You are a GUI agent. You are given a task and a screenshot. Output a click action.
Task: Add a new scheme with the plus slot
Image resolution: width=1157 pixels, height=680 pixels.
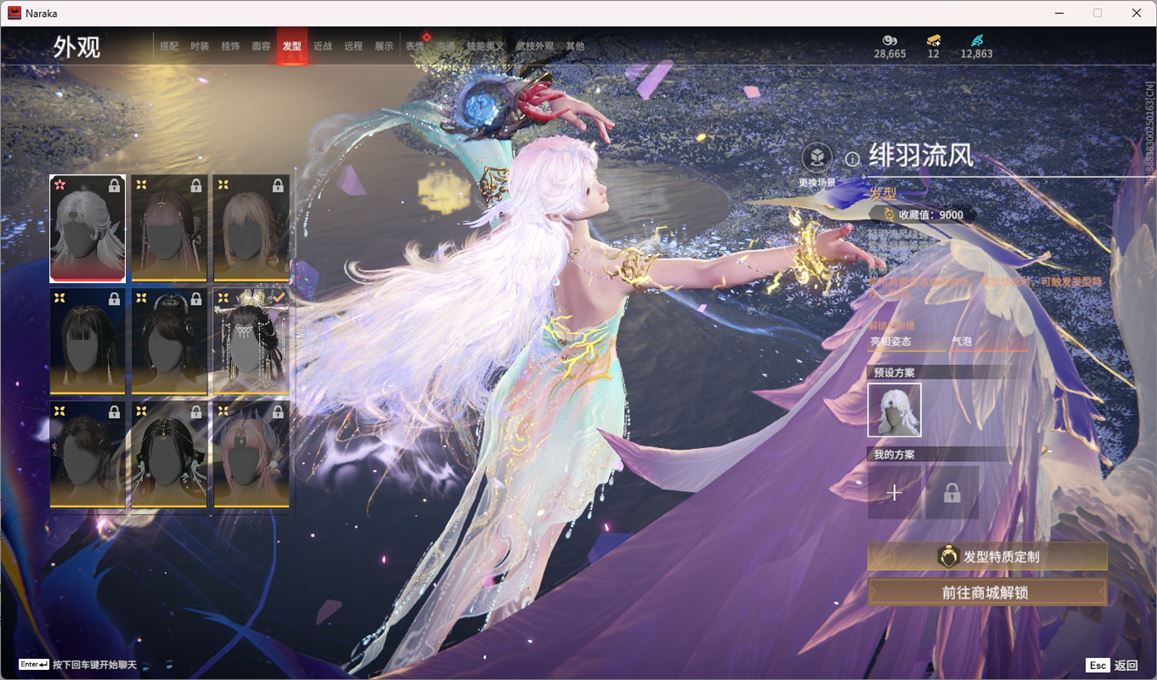894,492
